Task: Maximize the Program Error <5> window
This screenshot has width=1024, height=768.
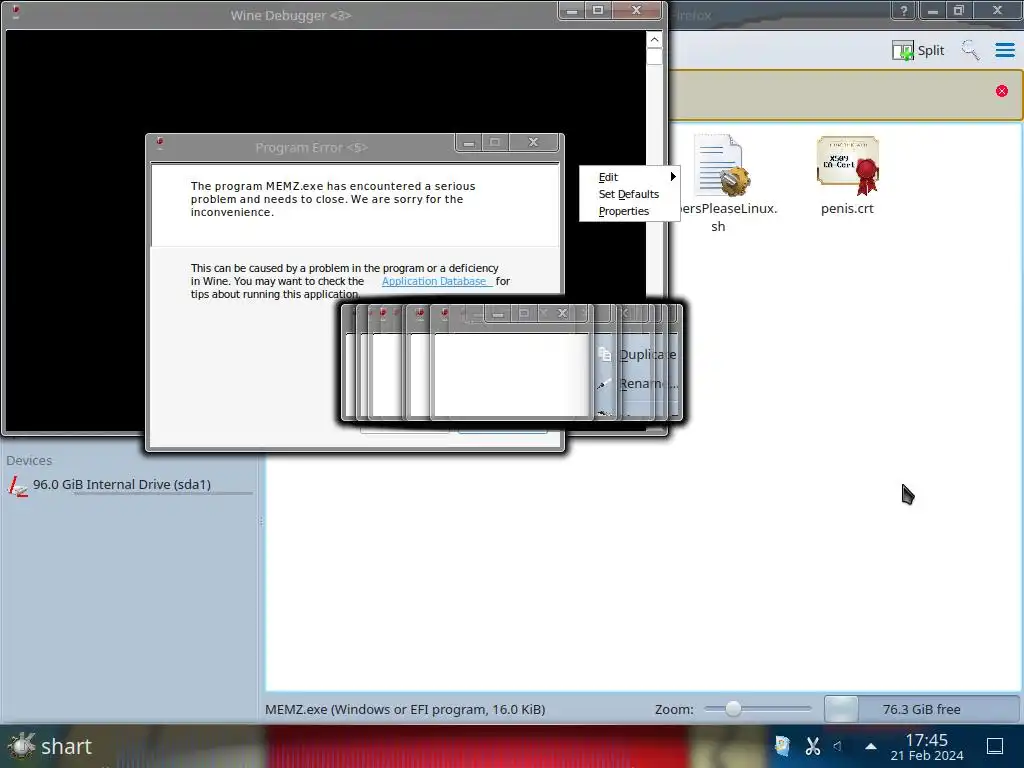Action: [x=495, y=142]
